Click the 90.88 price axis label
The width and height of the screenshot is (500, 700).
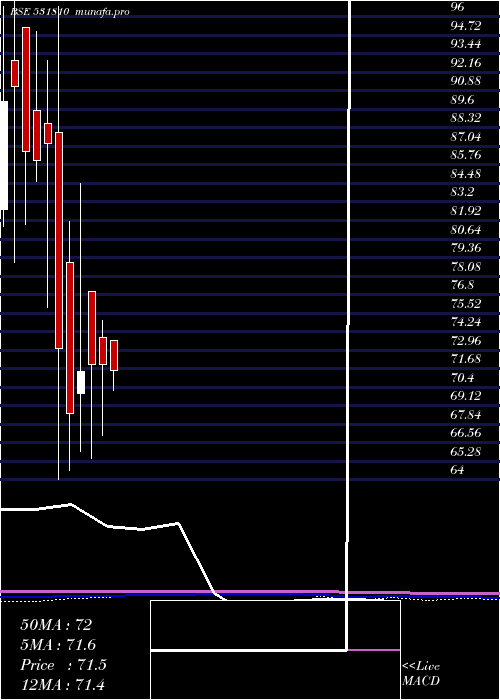(466, 81)
